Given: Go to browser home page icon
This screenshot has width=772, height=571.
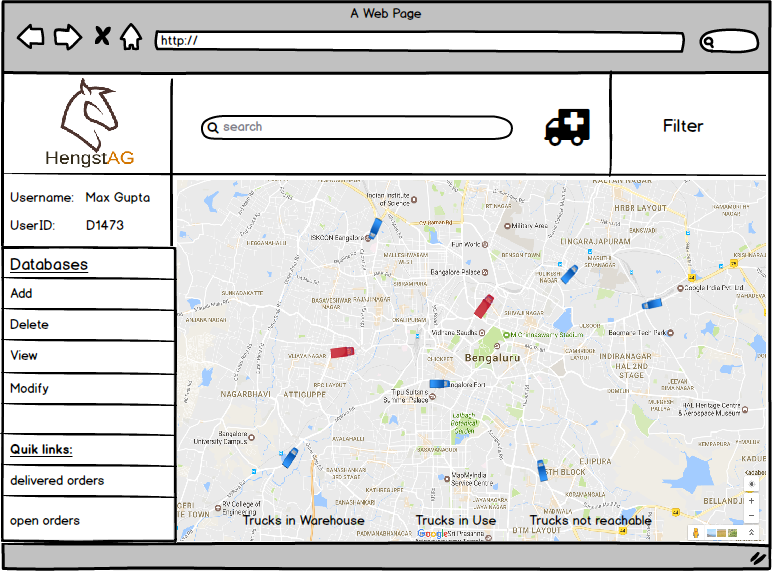Looking at the screenshot, I should pyautogui.click(x=131, y=36).
